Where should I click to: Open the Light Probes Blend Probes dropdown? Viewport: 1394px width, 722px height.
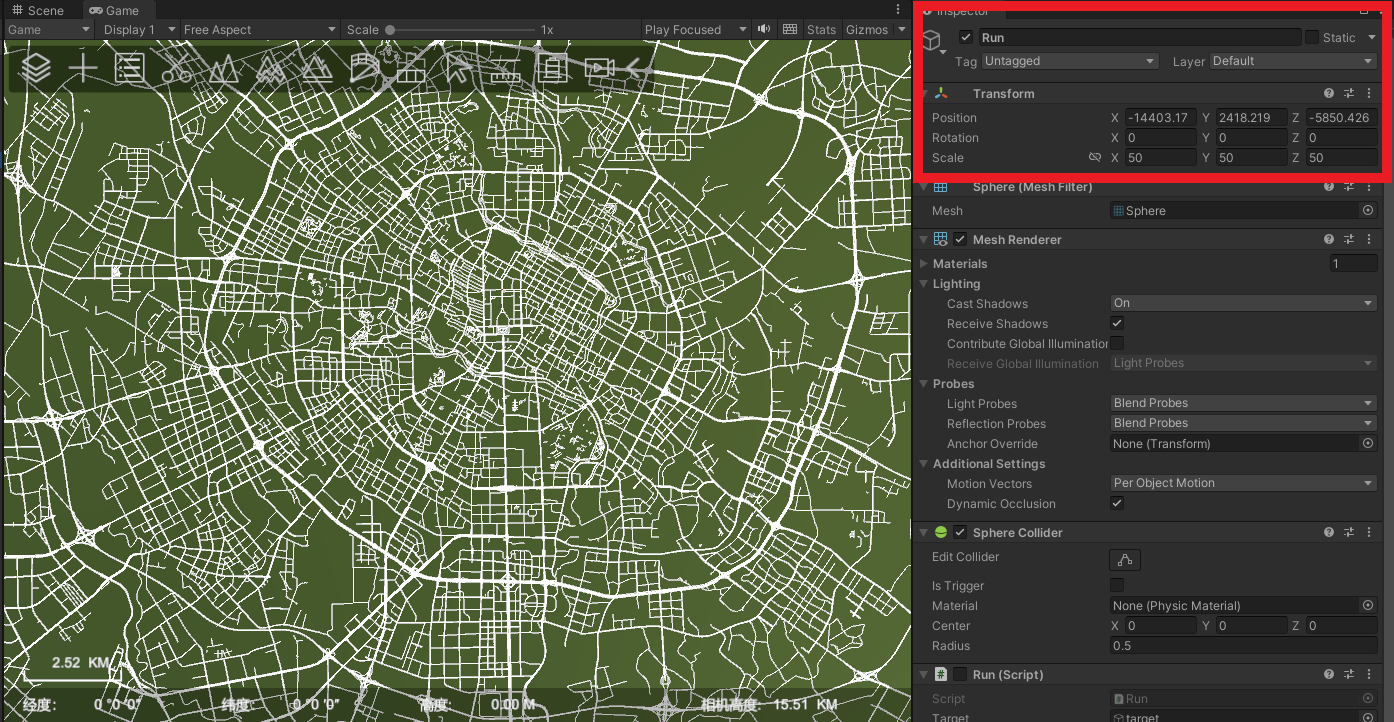tap(1244, 403)
